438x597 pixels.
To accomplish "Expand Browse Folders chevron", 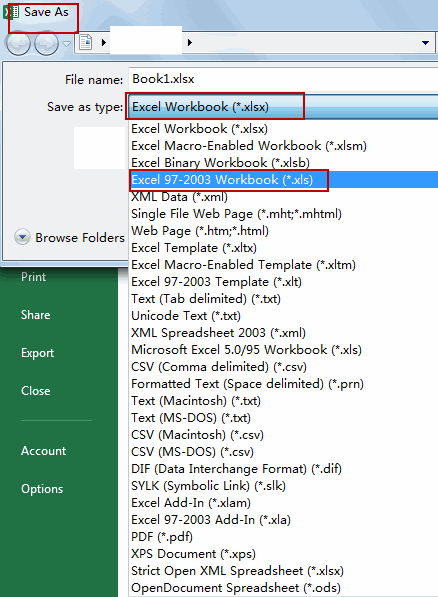I will pyautogui.click(x=22, y=237).
